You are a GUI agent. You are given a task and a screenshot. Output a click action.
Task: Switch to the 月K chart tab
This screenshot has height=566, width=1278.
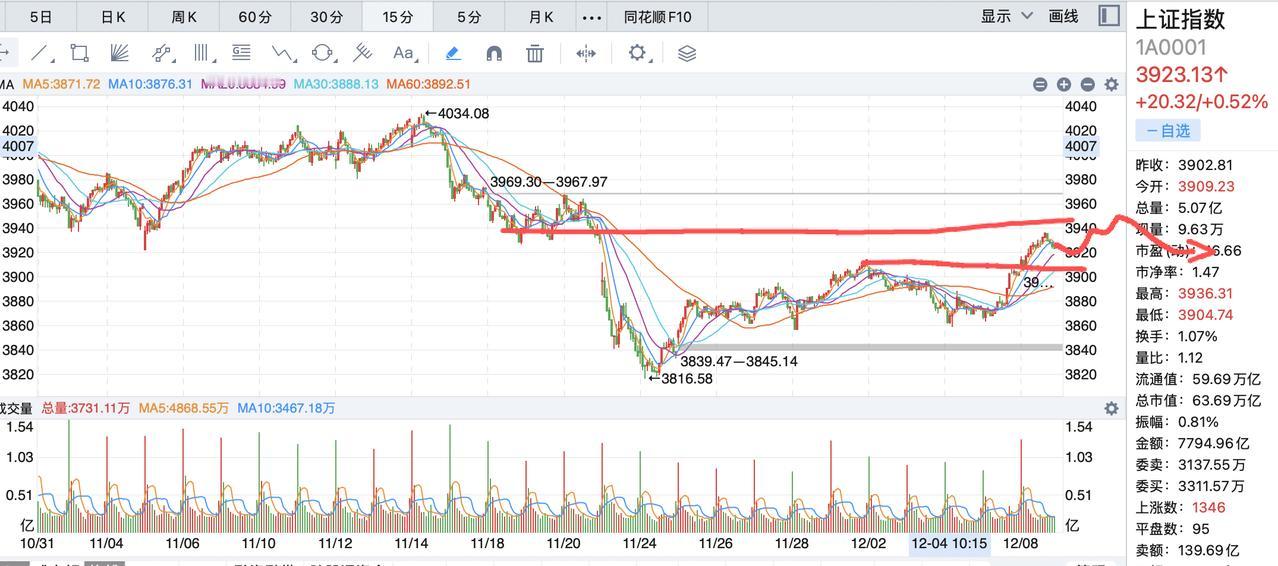click(540, 16)
